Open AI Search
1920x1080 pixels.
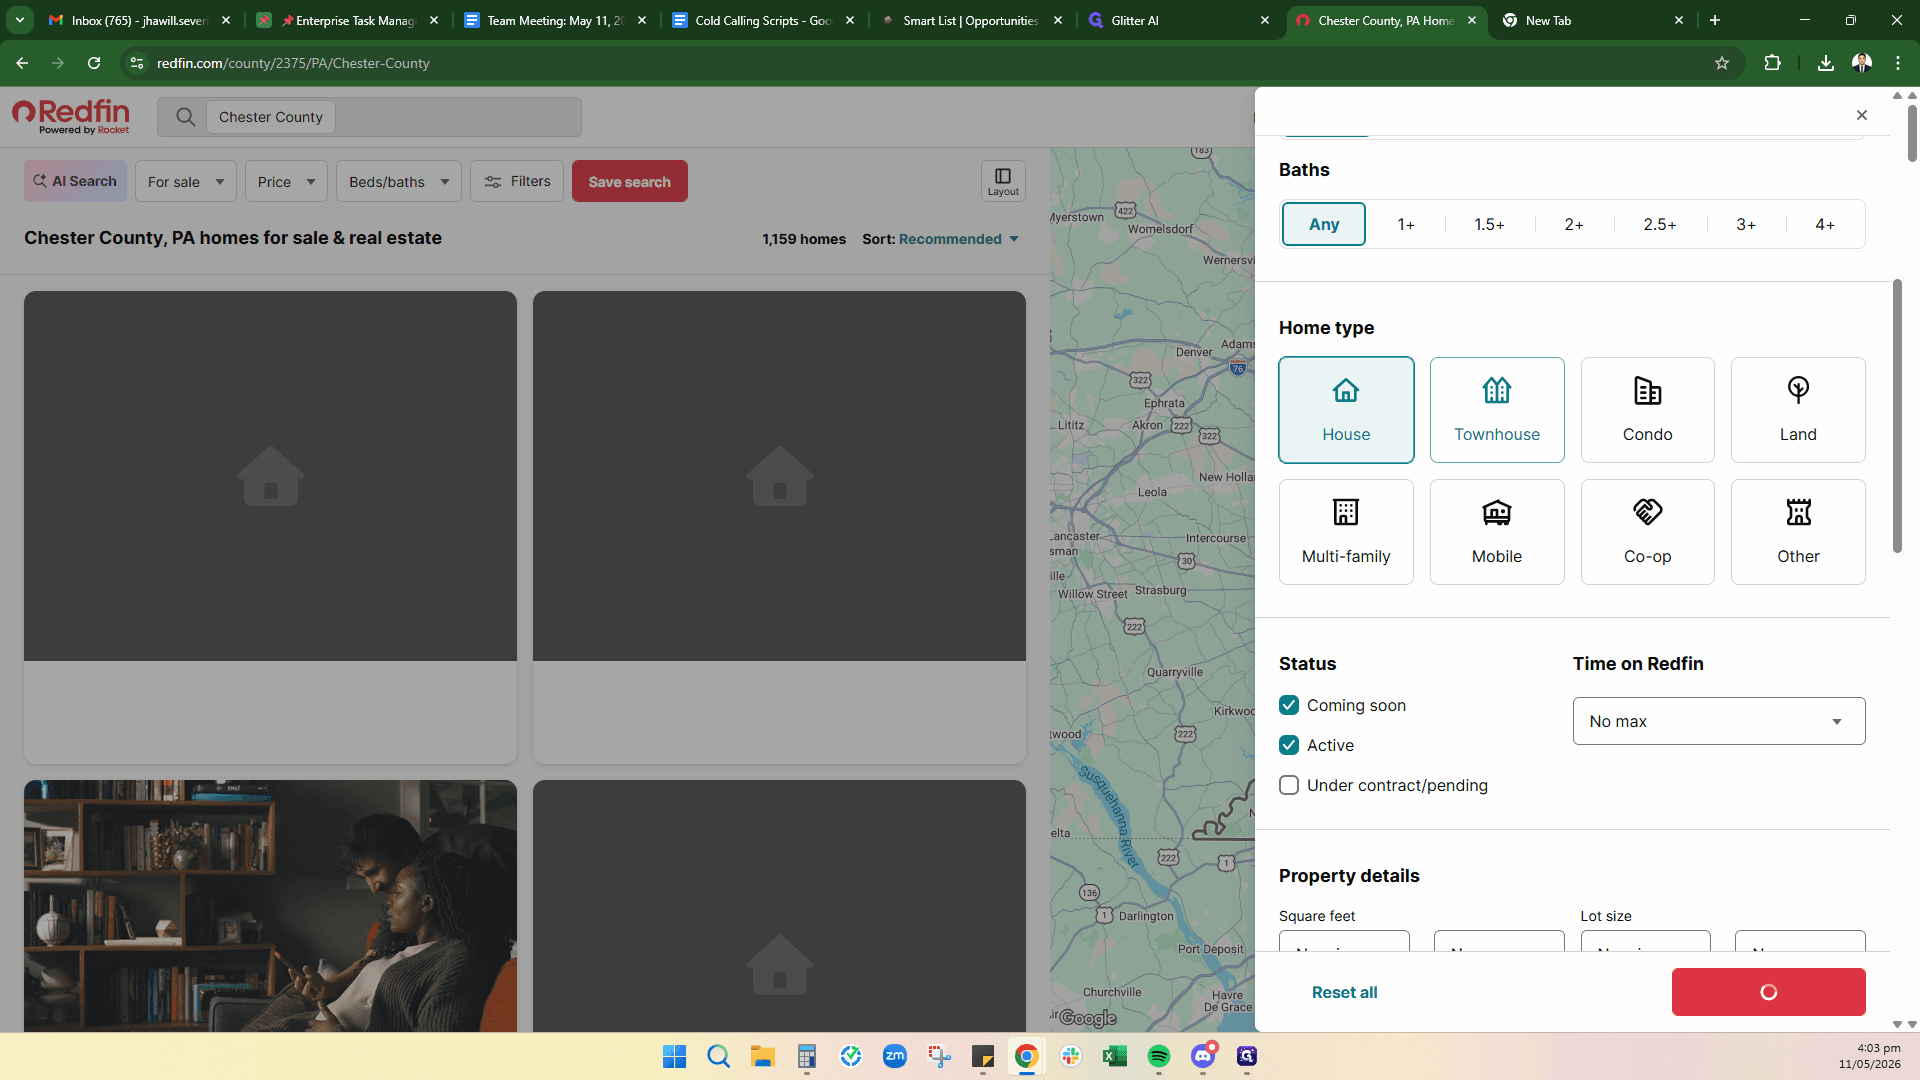click(75, 181)
